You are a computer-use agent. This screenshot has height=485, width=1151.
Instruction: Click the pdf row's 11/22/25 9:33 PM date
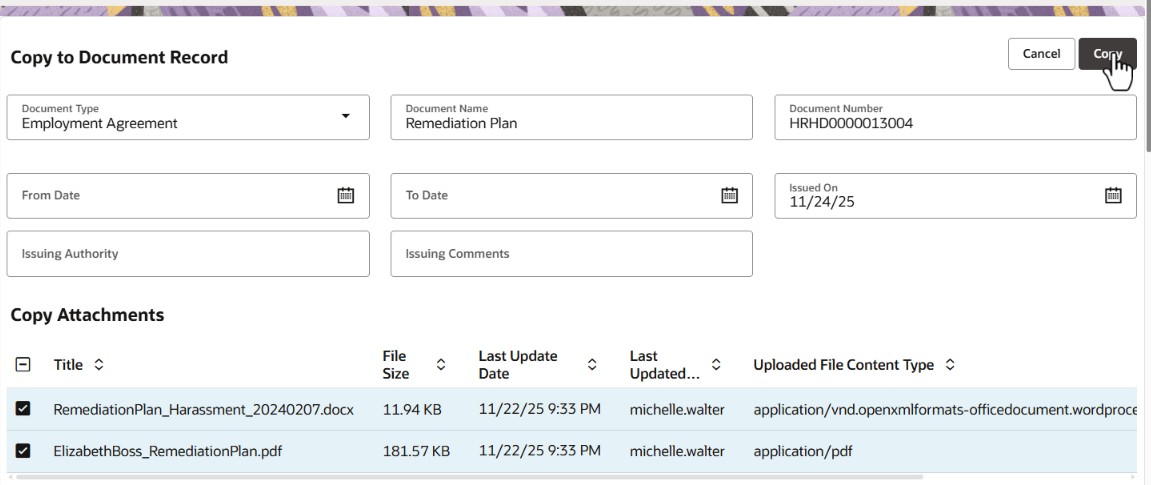pyautogui.click(x=540, y=451)
